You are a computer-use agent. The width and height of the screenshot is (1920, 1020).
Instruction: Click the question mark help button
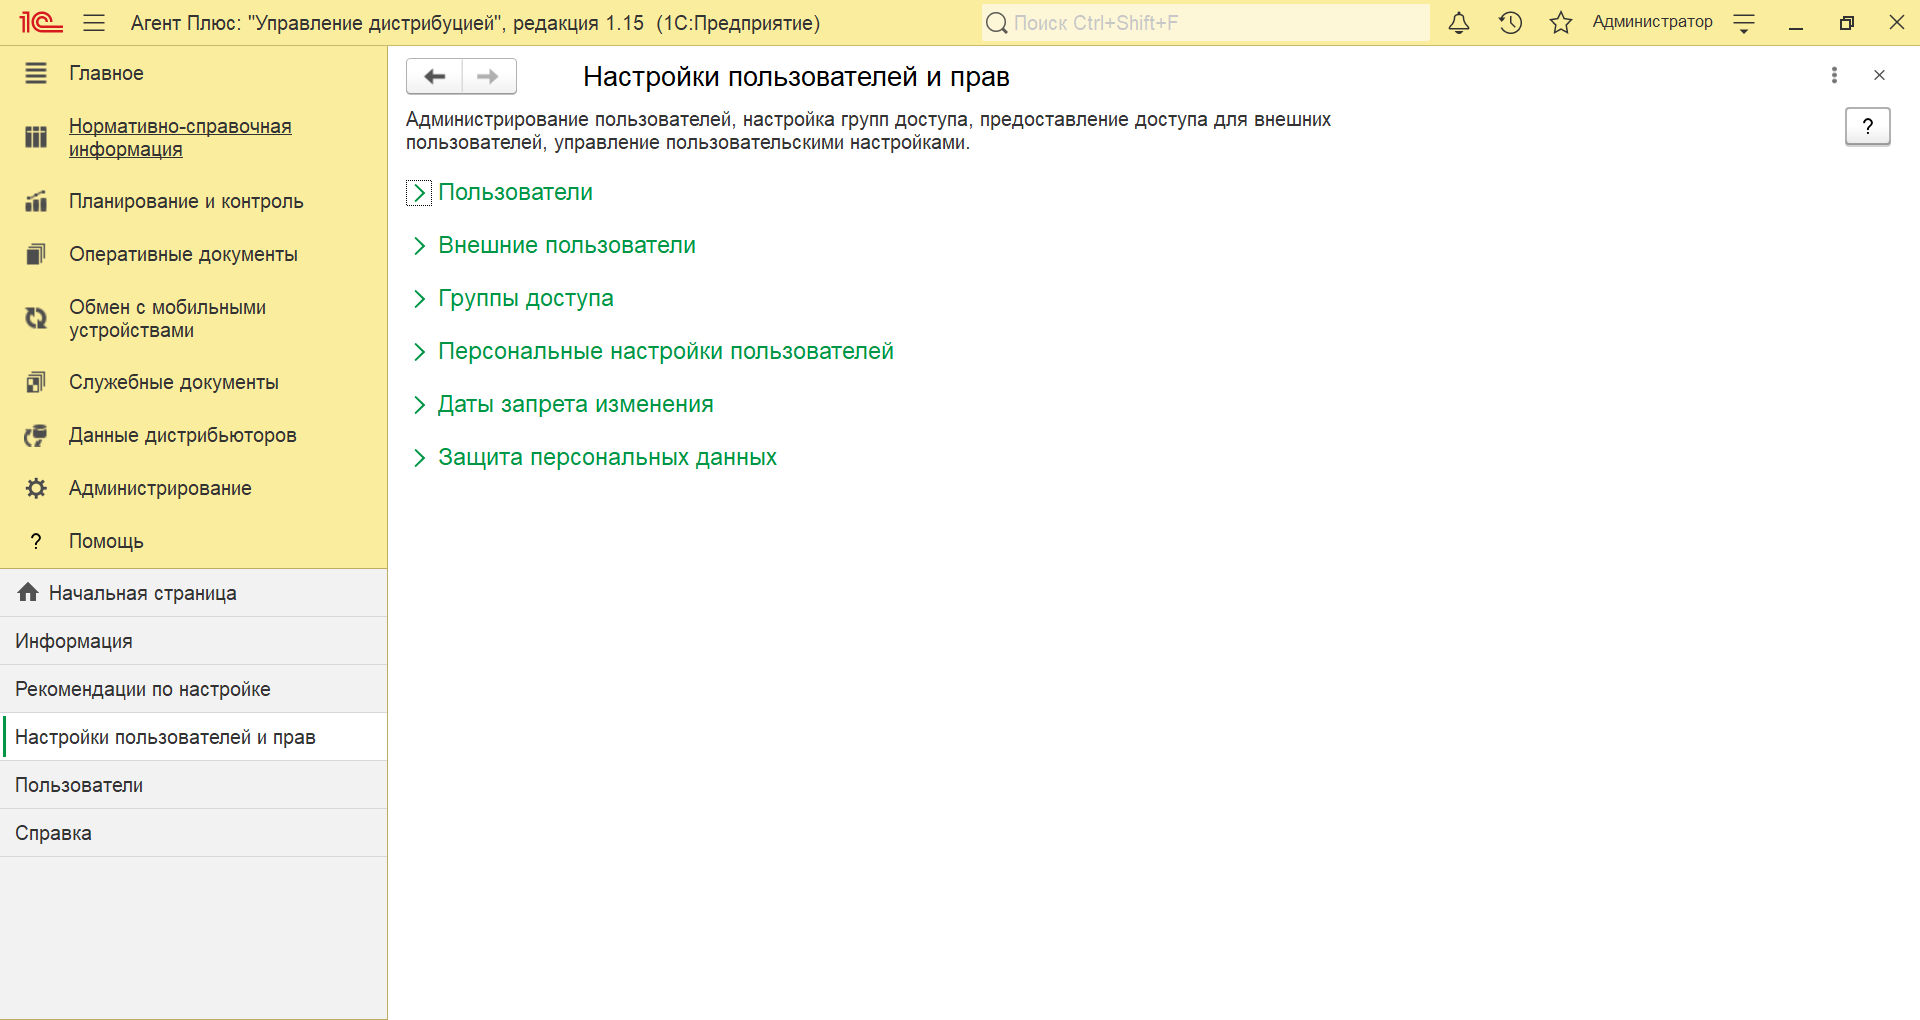coord(1867,126)
